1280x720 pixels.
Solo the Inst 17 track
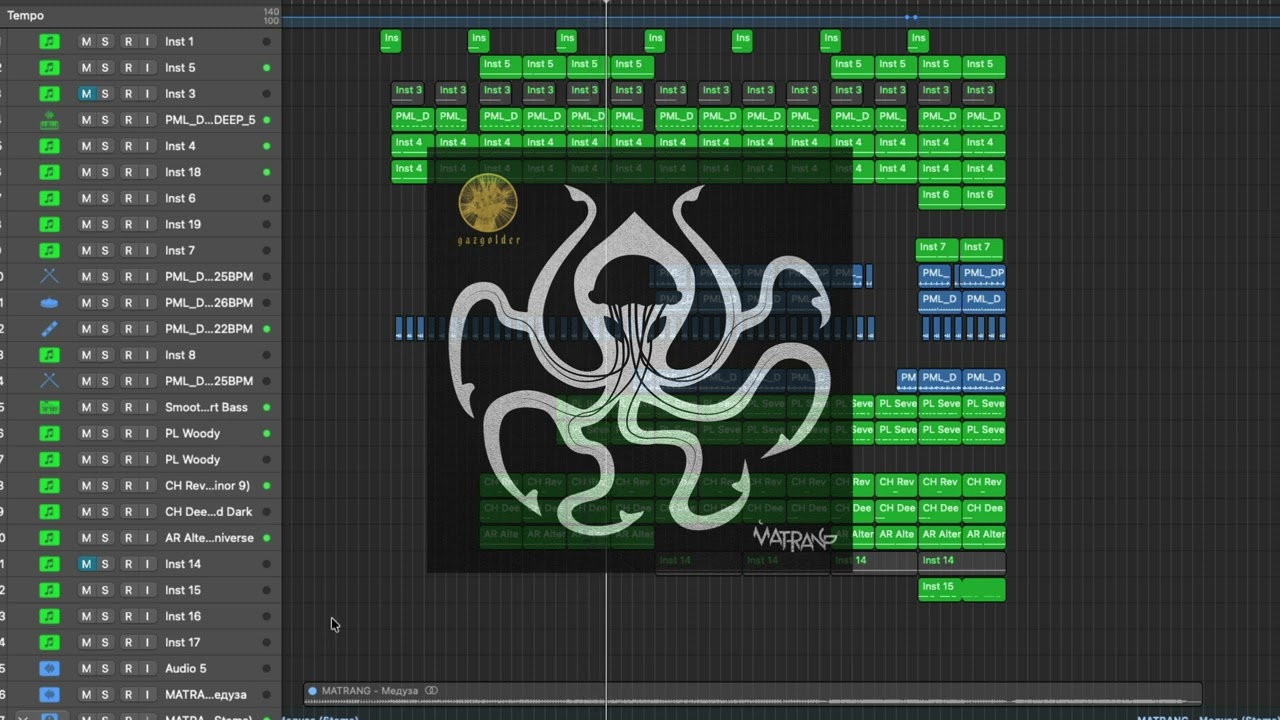pyautogui.click(x=105, y=643)
